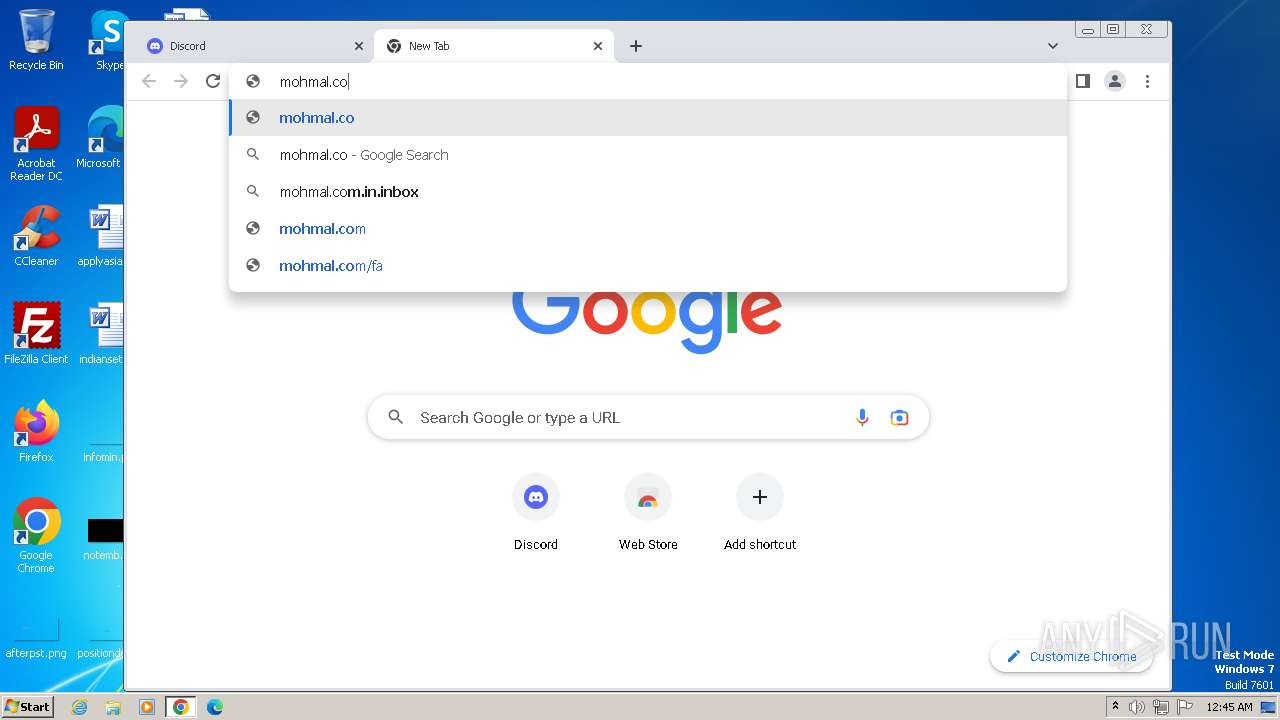The image size is (1280, 720).
Task: Go back using Chrome's back arrow
Action: pos(149,81)
